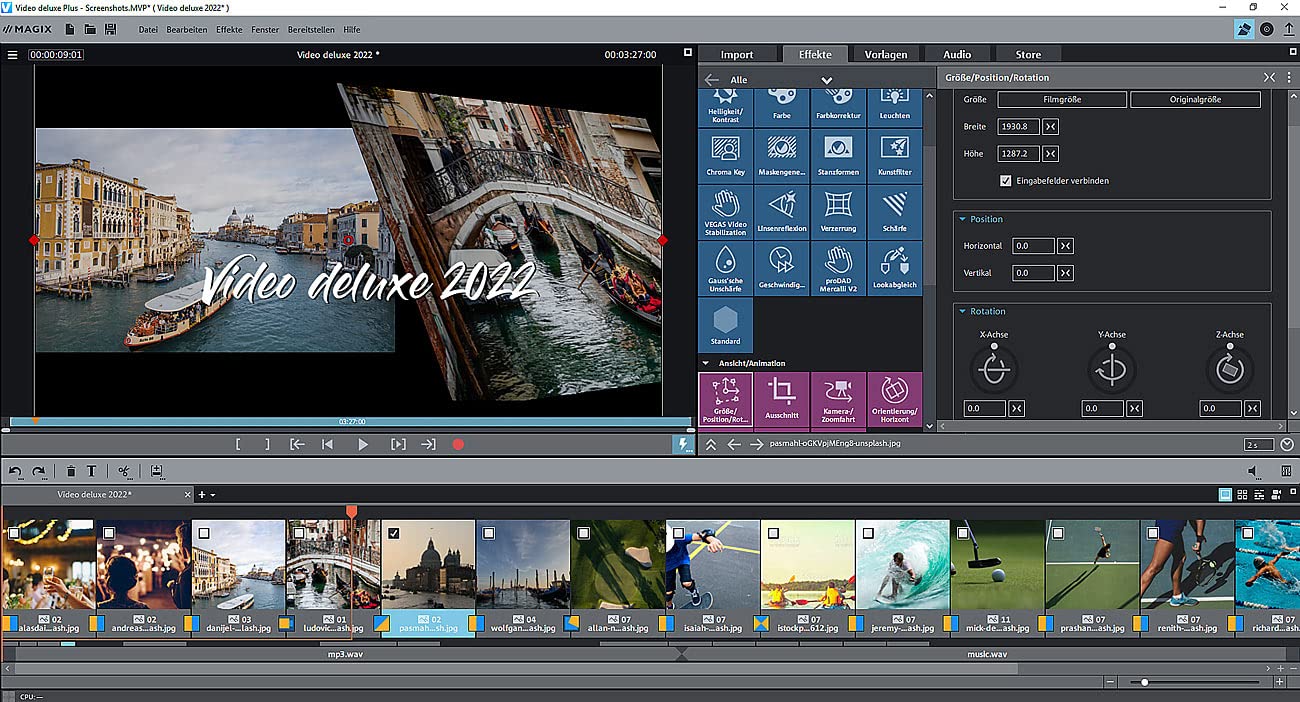Open the Stanzformen effect tile
1300x702 pixels.
838,155
